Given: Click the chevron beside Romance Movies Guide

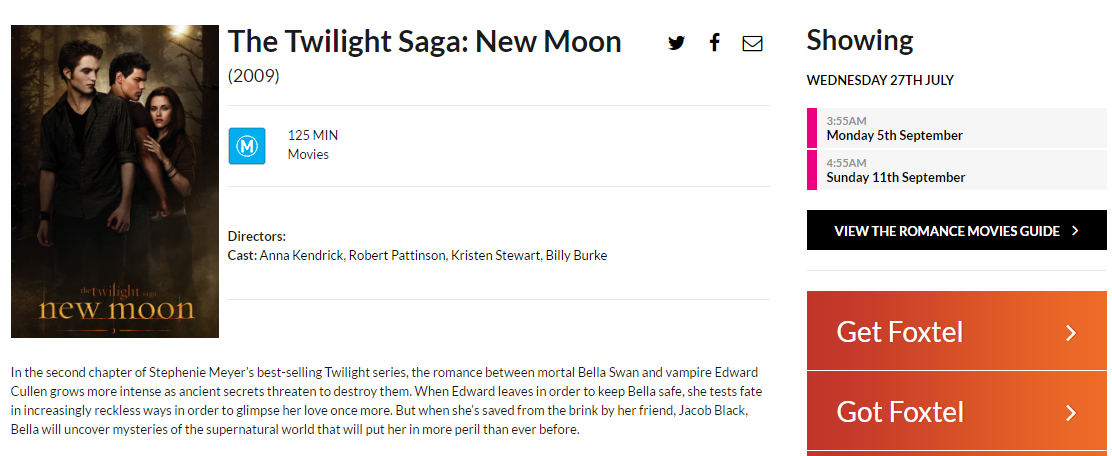Looking at the screenshot, I should coord(1075,231).
